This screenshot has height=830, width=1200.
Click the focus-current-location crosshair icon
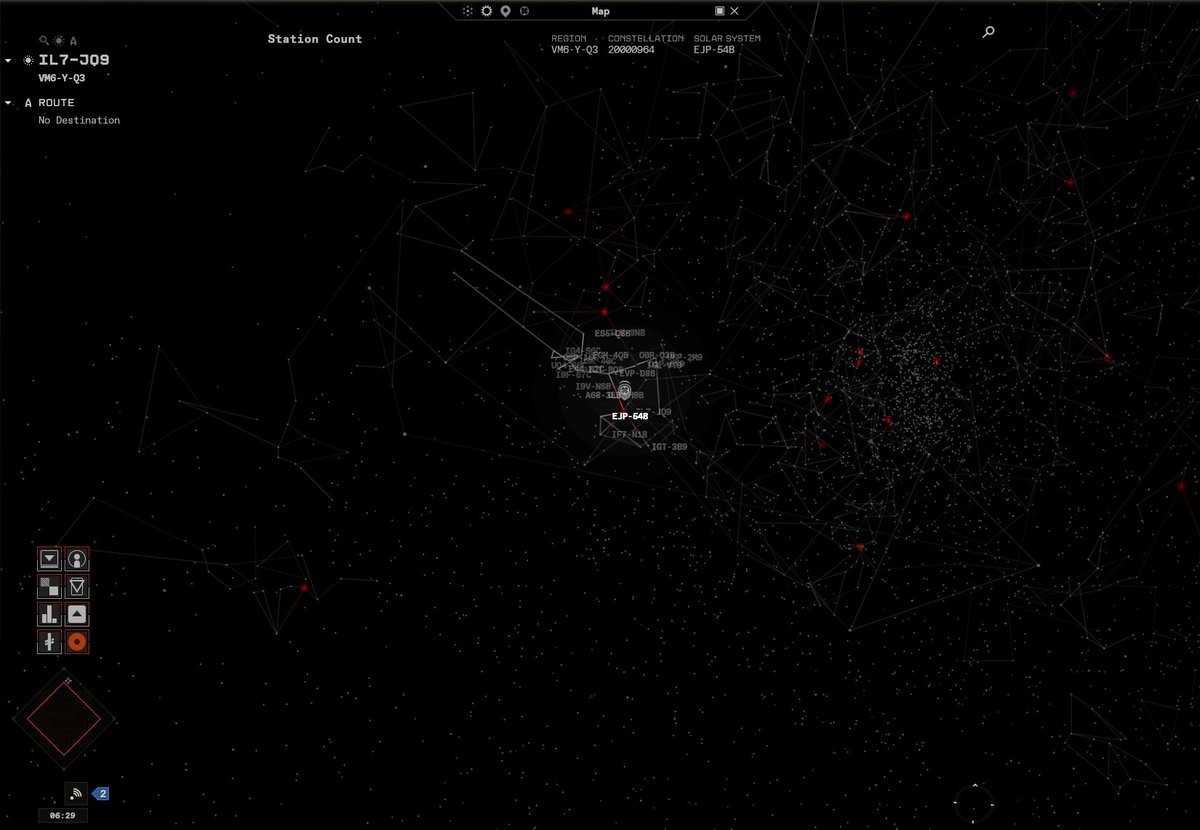525,11
